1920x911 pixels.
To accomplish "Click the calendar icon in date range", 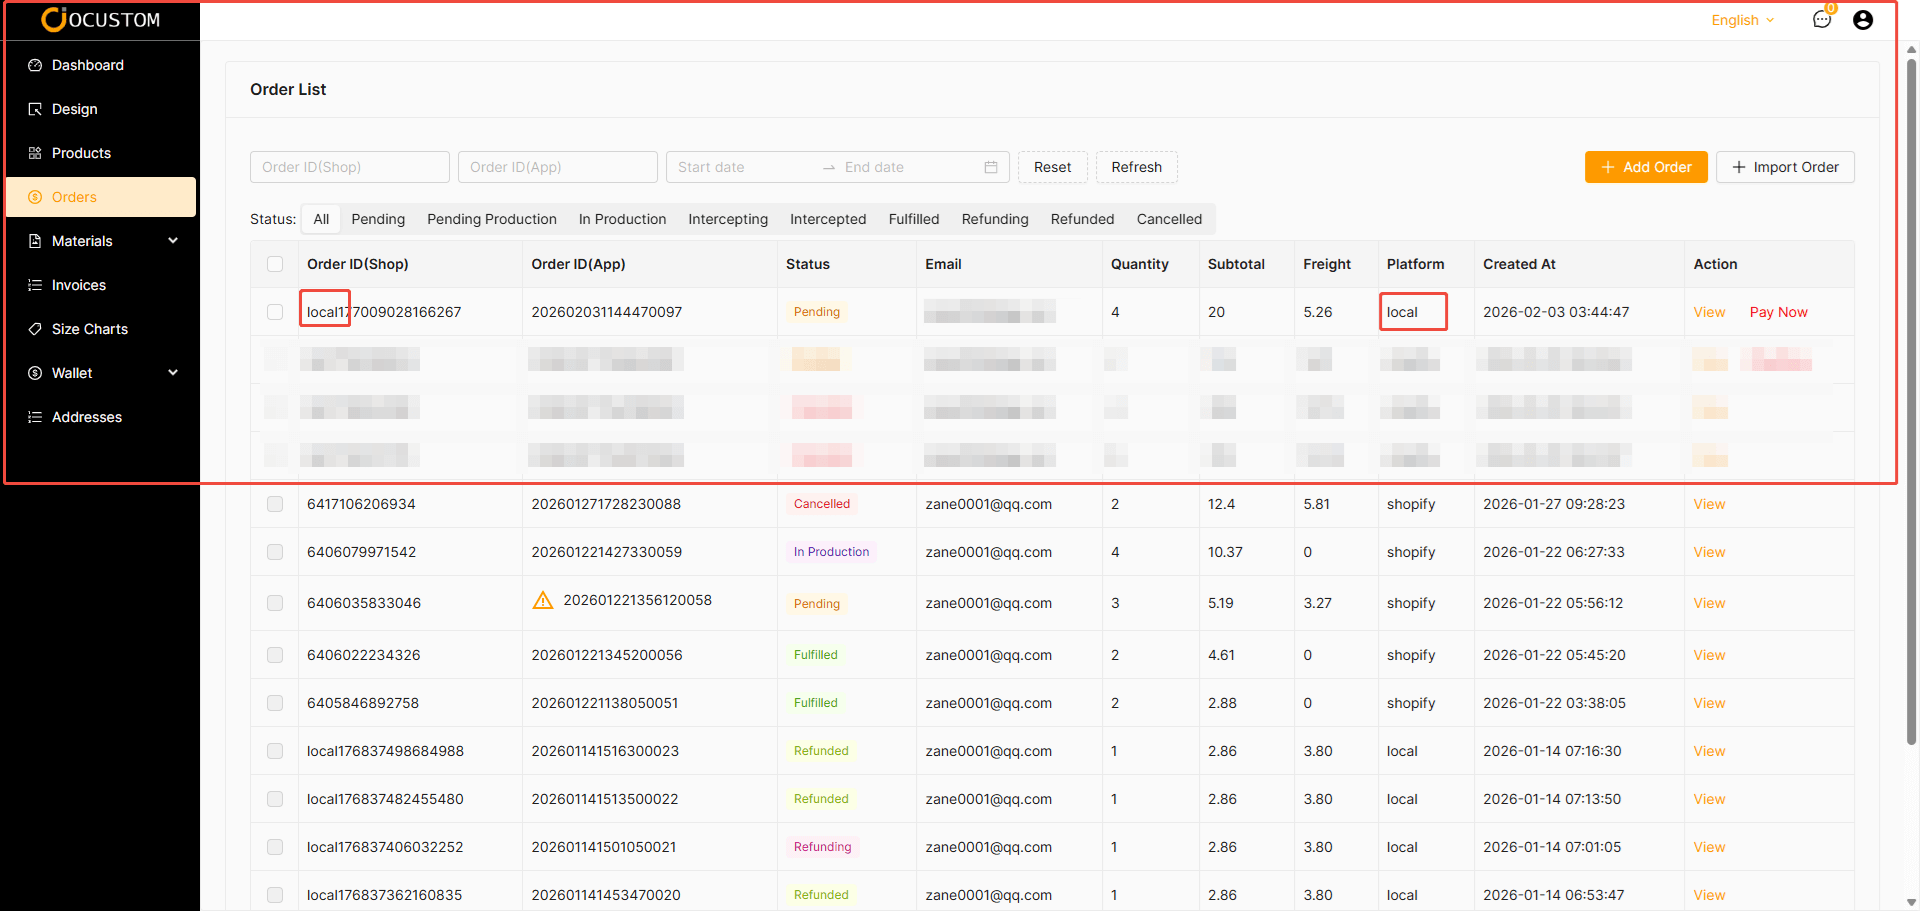I will tap(991, 167).
